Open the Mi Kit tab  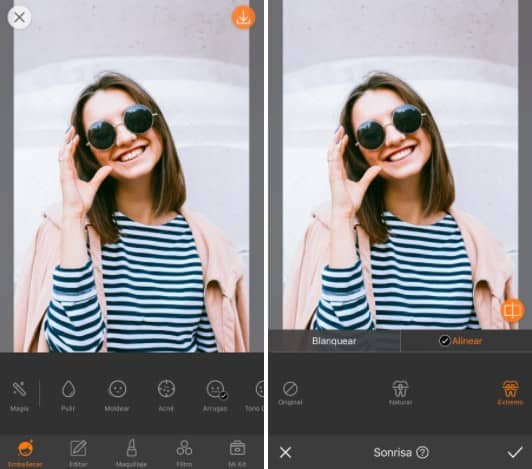click(237, 453)
